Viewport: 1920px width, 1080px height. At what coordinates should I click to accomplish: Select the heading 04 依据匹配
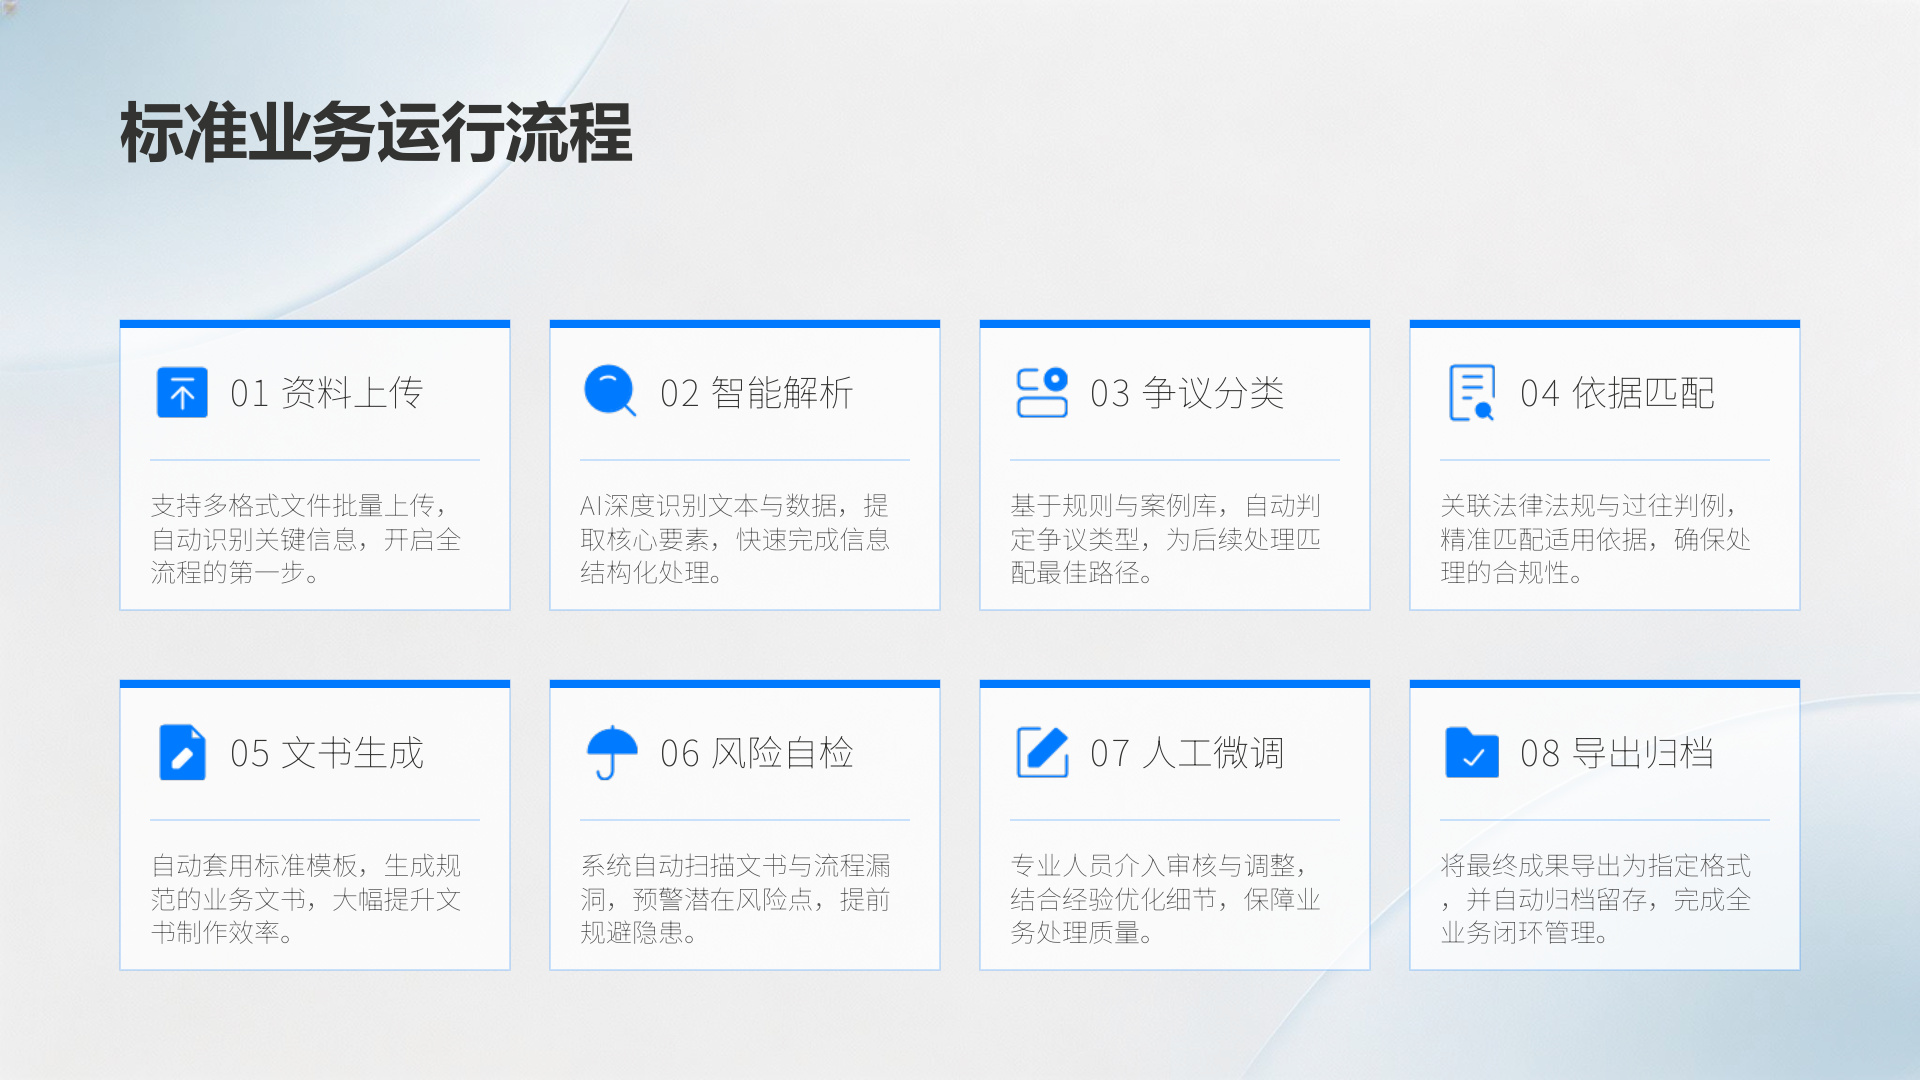coord(1617,393)
